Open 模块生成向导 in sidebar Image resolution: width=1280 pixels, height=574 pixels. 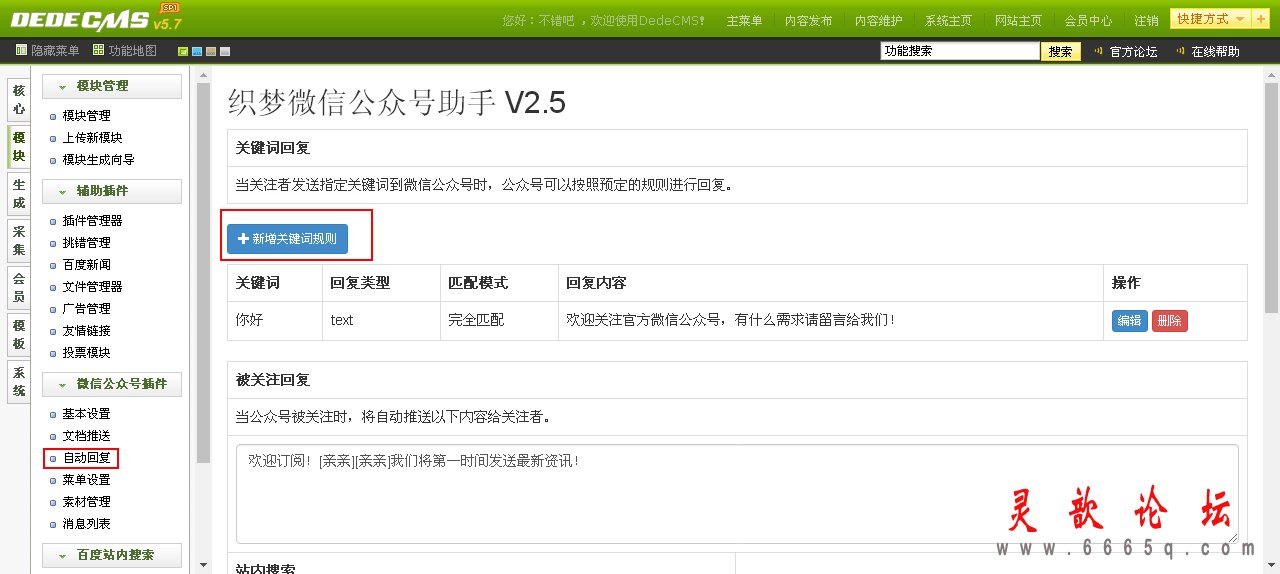pos(98,160)
